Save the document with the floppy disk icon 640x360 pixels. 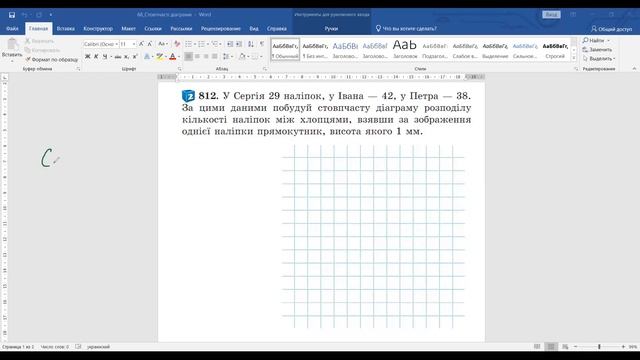click(x=12, y=15)
